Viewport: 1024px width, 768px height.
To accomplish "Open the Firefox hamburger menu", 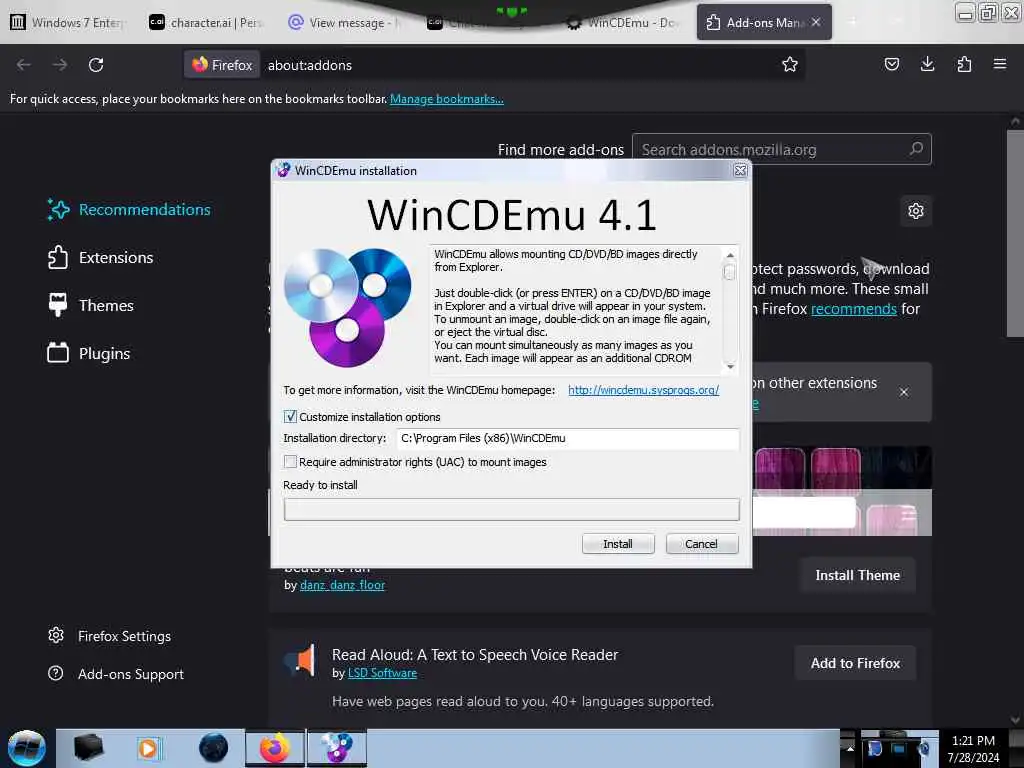I will point(999,64).
